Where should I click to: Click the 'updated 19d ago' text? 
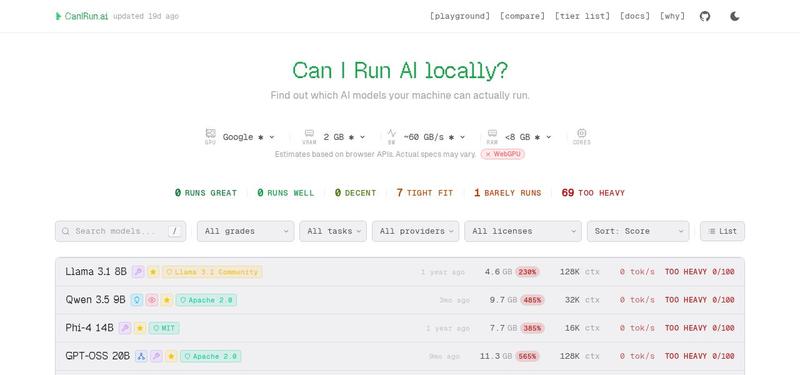(146, 16)
